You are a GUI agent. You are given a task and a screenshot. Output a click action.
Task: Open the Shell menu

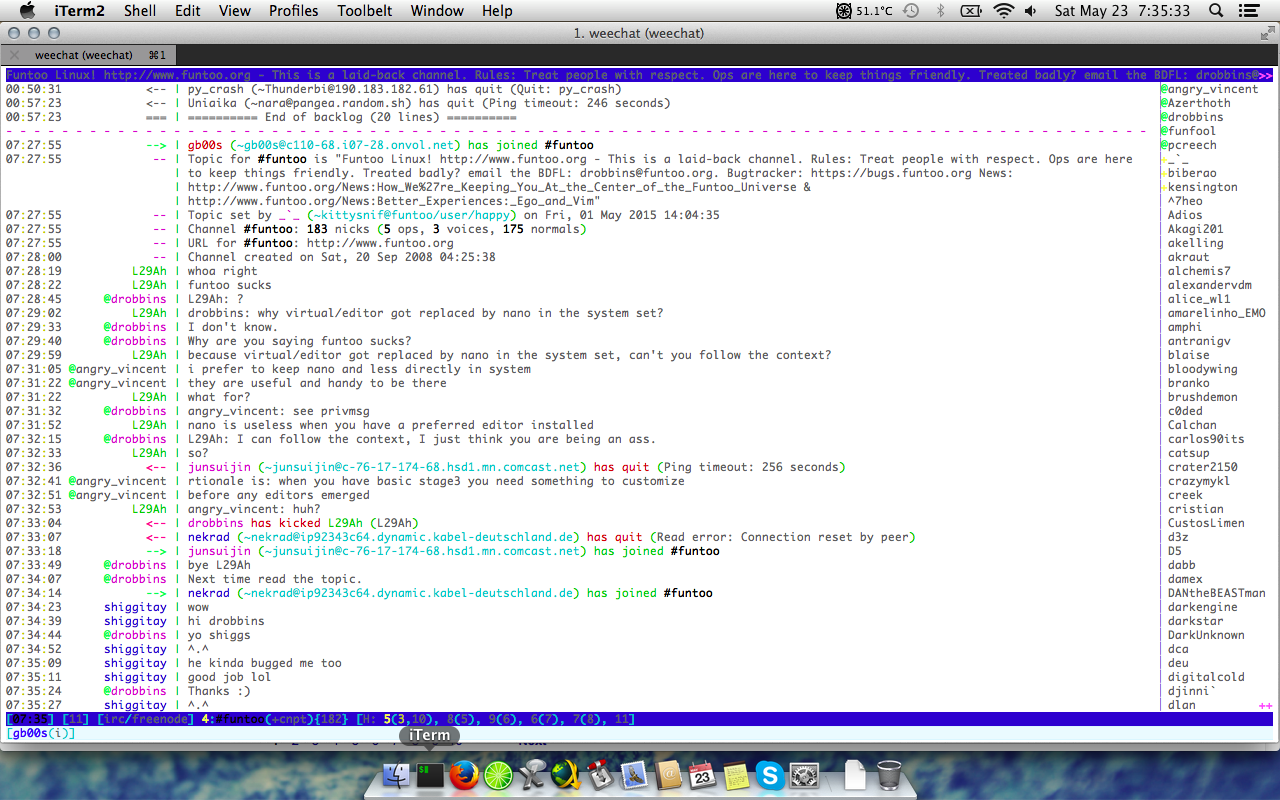tap(140, 11)
